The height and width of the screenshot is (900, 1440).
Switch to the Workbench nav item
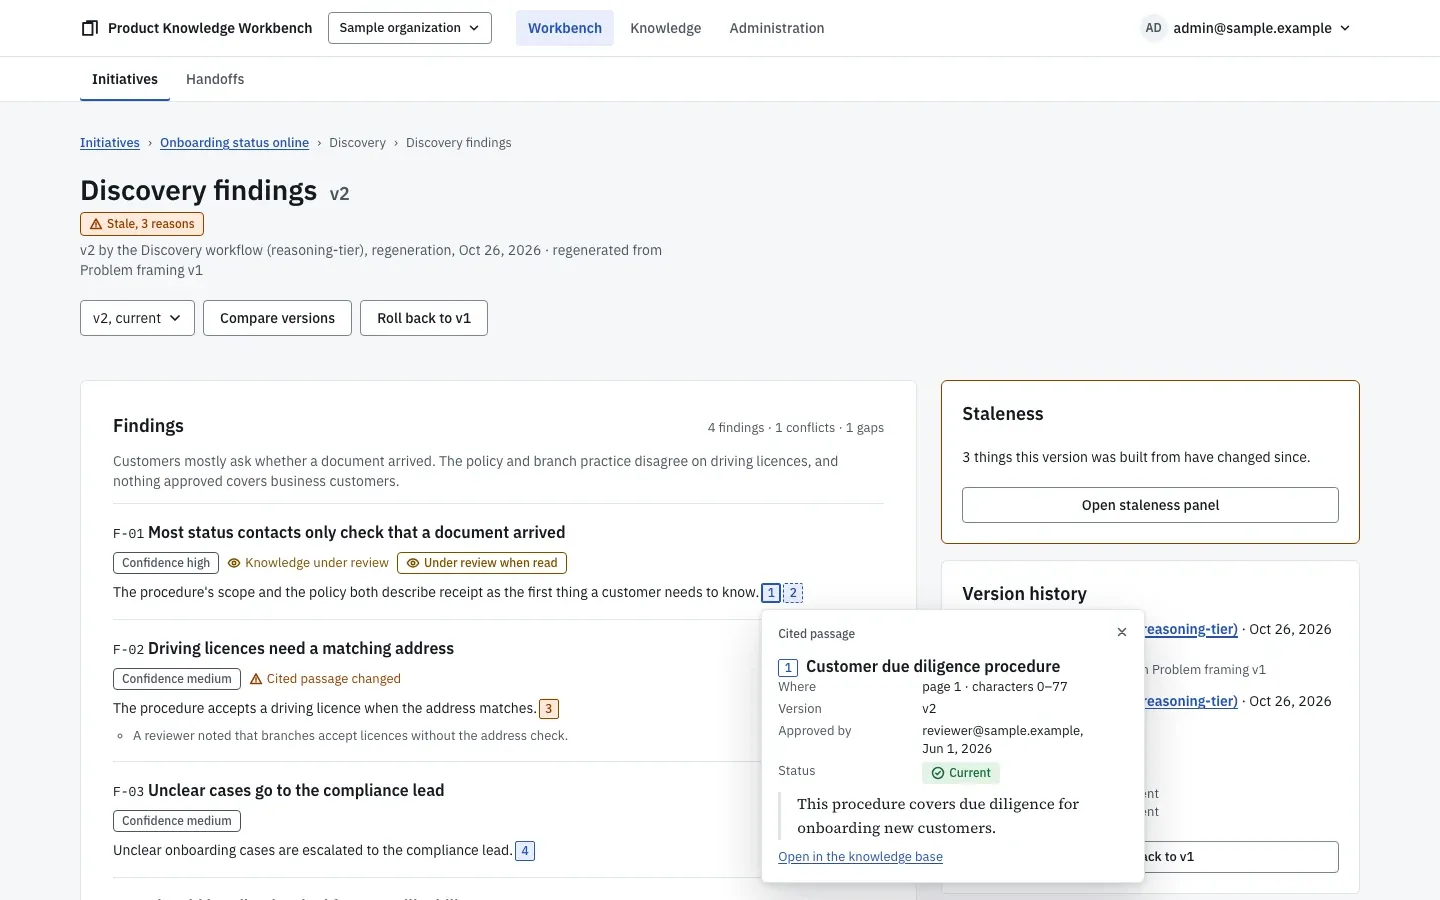coord(565,28)
